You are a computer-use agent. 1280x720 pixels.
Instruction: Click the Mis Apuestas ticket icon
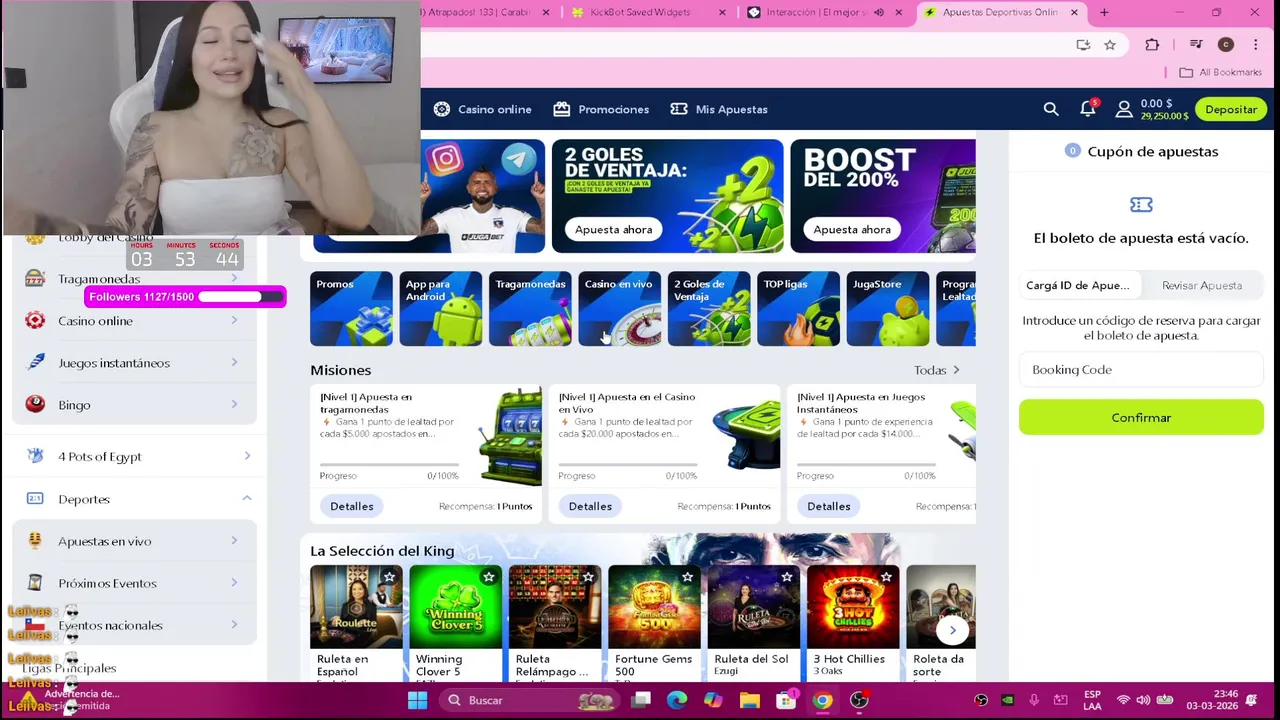(x=679, y=109)
